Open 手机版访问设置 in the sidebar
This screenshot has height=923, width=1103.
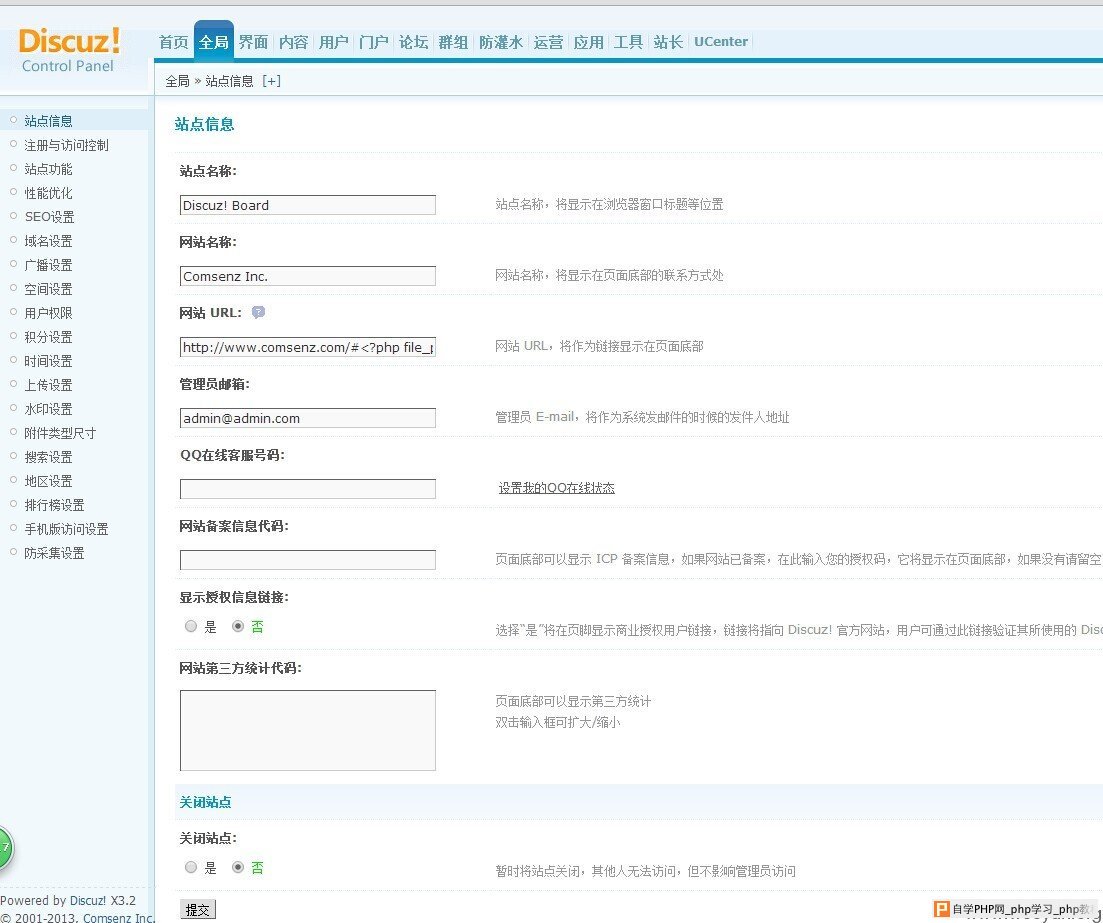(x=66, y=529)
